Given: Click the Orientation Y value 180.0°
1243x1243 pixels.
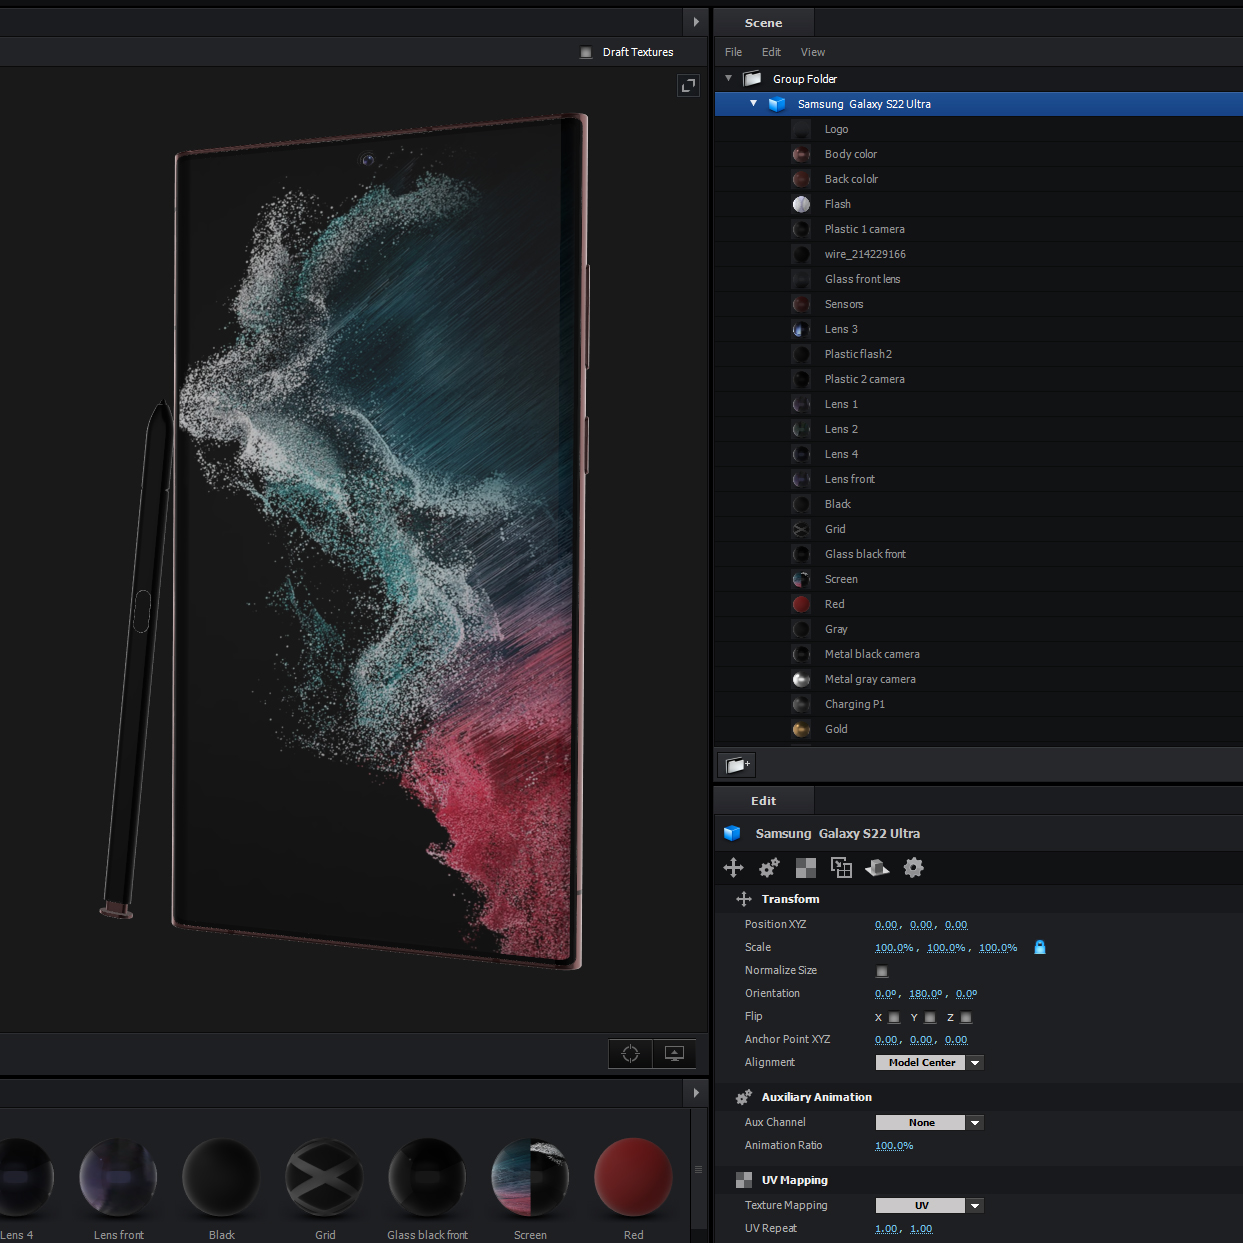Looking at the screenshot, I should pyautogui.click(x=925, y=994).
